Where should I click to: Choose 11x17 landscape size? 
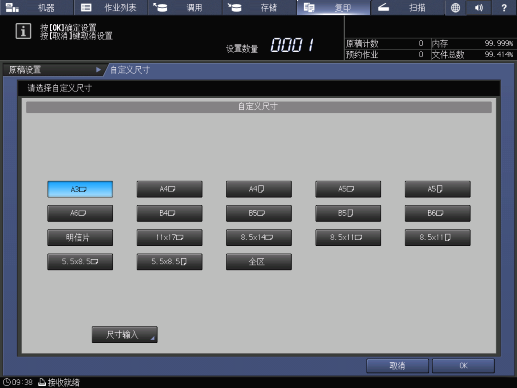click(x=169, y=237)
